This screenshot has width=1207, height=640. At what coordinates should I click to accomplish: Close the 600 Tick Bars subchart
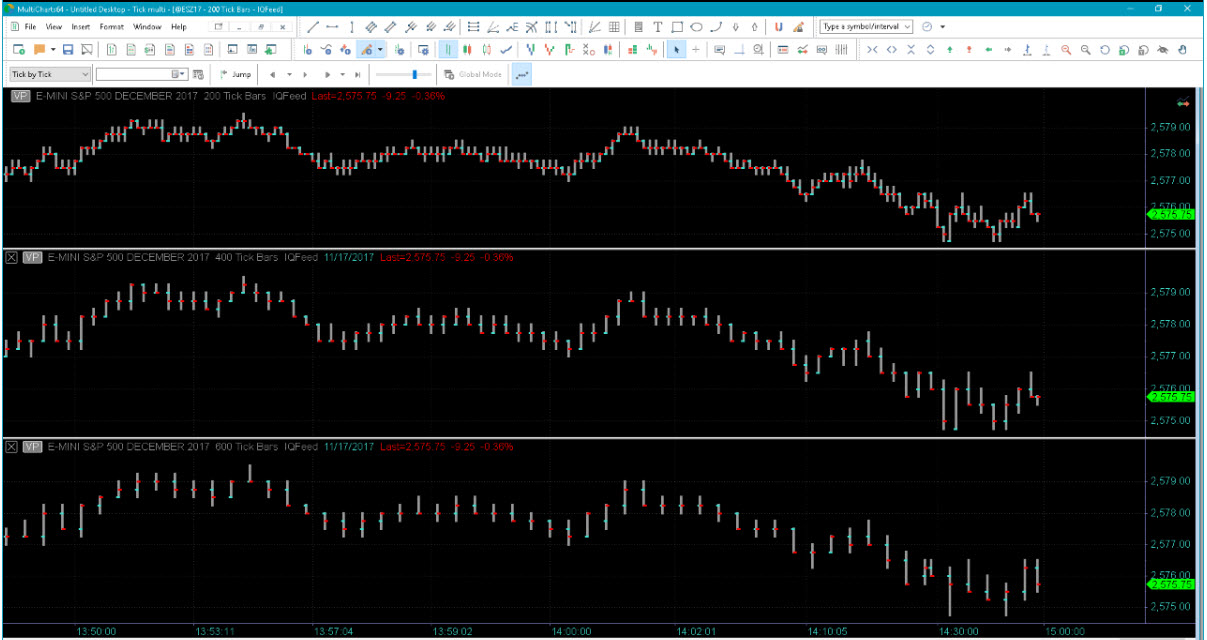pos(12,446)
